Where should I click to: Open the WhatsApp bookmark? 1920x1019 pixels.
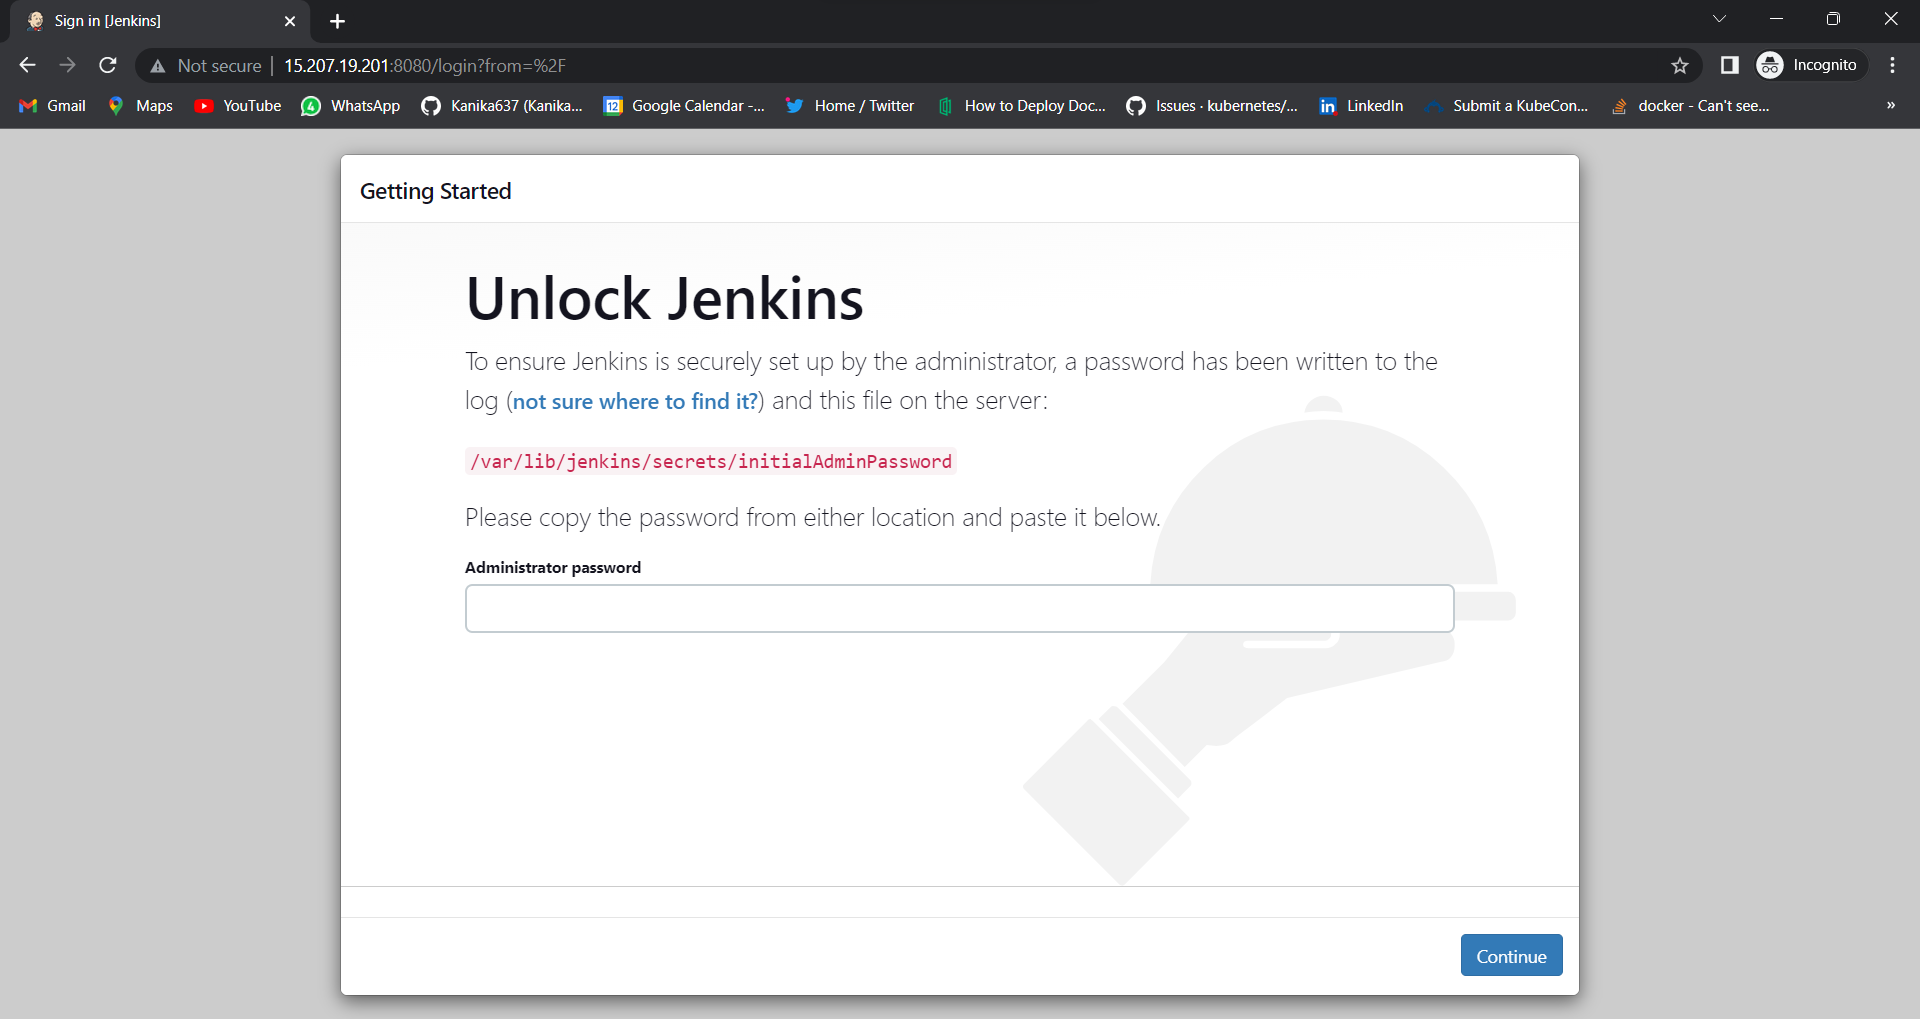tap(351, 106)
